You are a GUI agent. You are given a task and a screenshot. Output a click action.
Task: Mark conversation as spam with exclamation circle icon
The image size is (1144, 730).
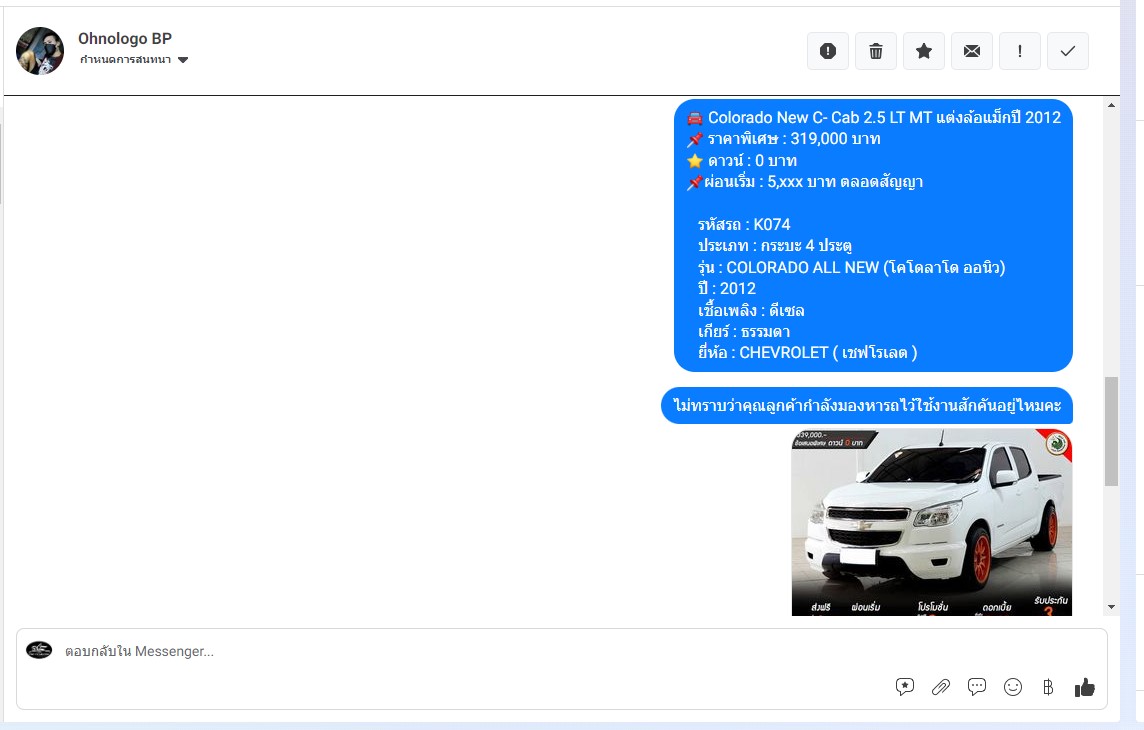click(827, 51)
